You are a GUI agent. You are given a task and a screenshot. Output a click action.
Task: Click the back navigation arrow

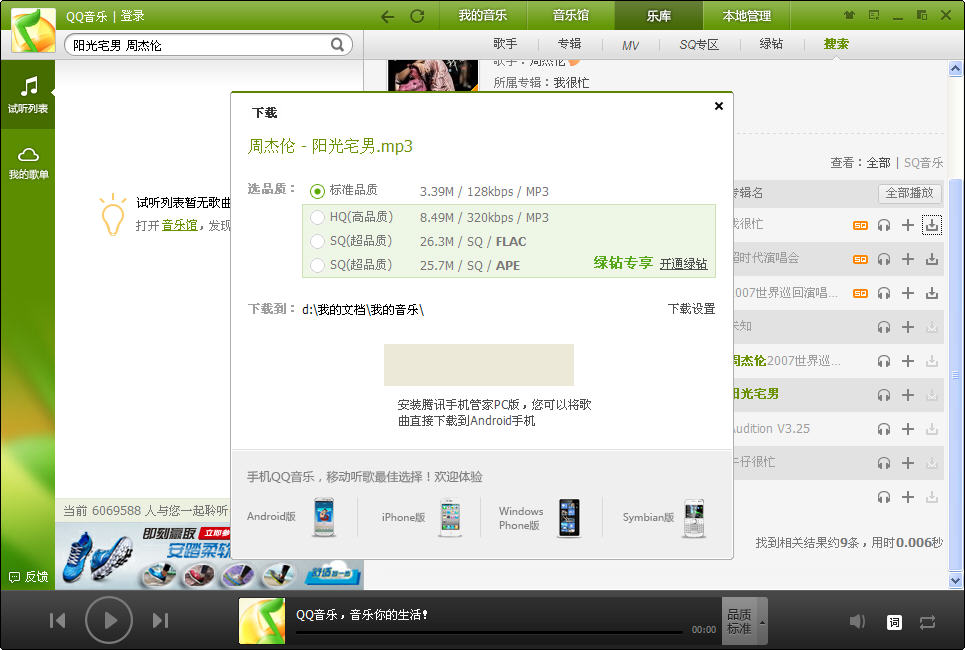pos(387,16)
